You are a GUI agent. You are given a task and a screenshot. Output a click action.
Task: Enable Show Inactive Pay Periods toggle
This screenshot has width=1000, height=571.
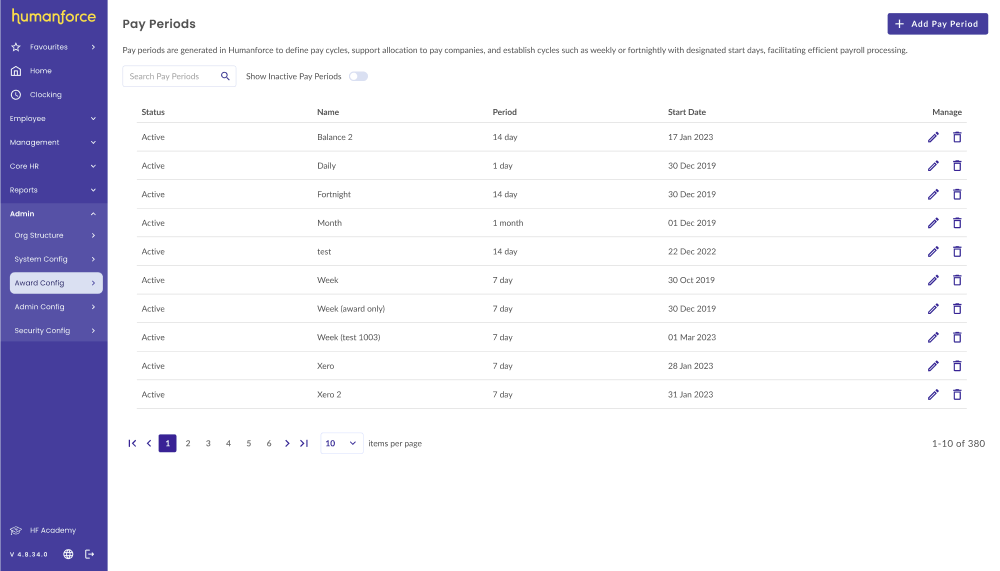coord(358,76)
